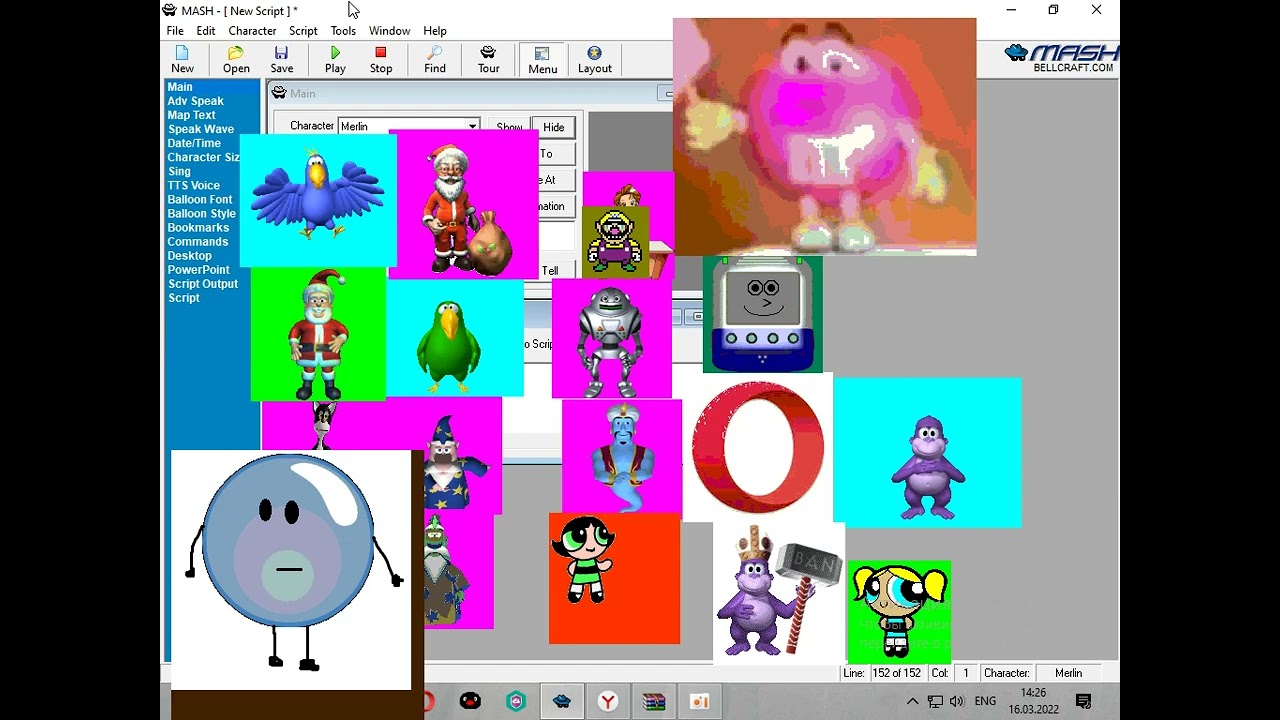Select PowerPoint in side panel
The width and height of the screenshot is (1280, 720).
tap(199, 269)
